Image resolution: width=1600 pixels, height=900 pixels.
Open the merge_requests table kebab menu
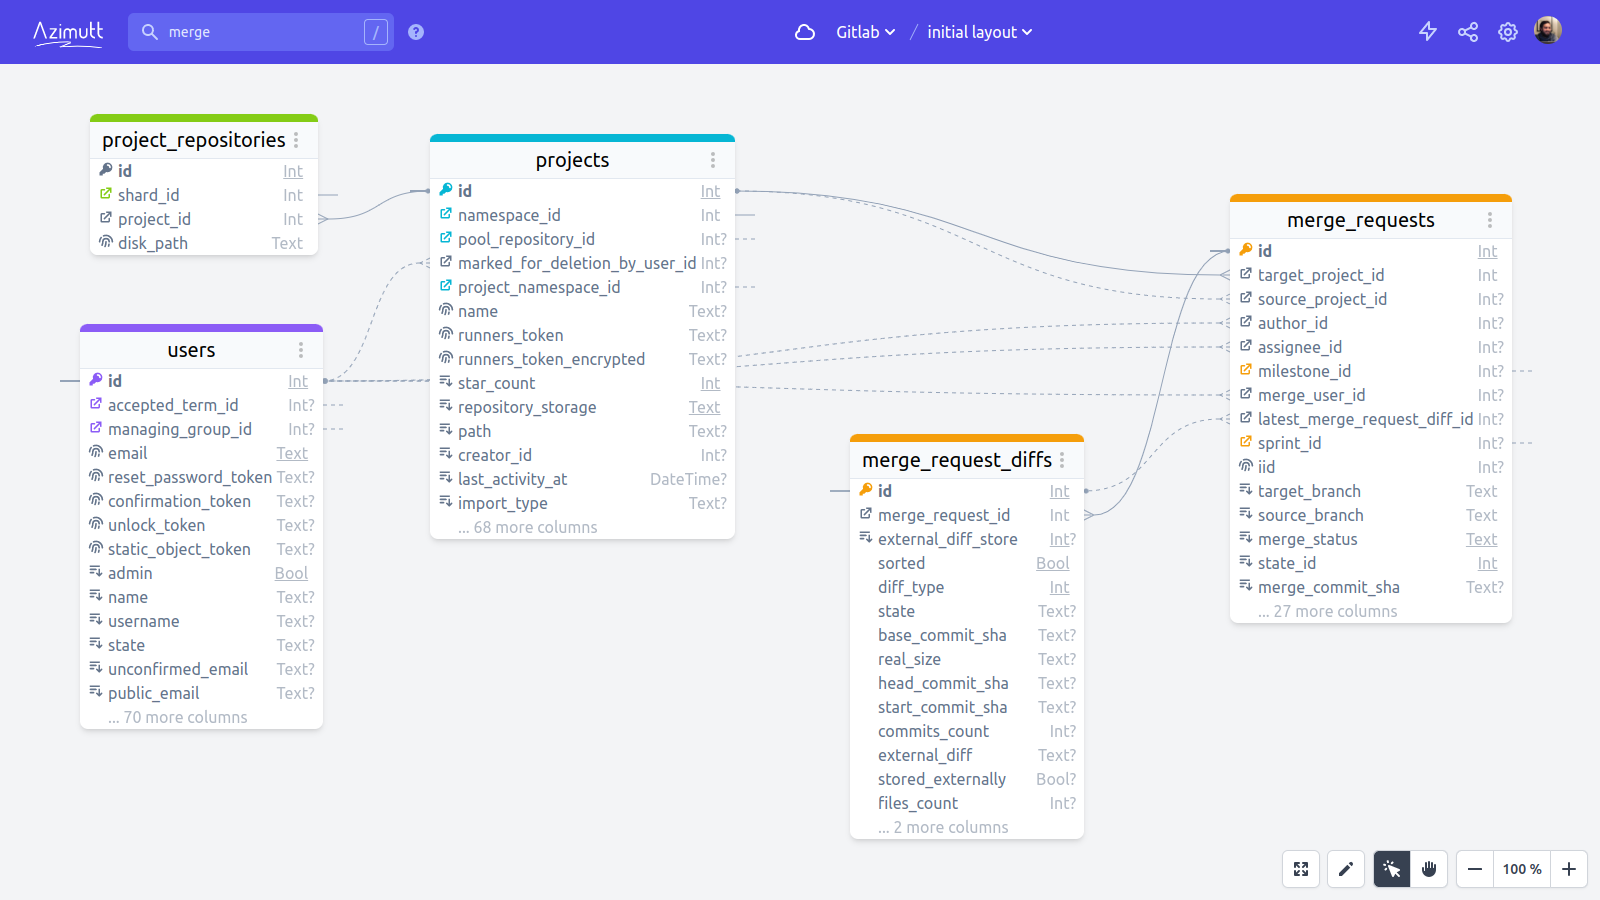(1490, 220)
